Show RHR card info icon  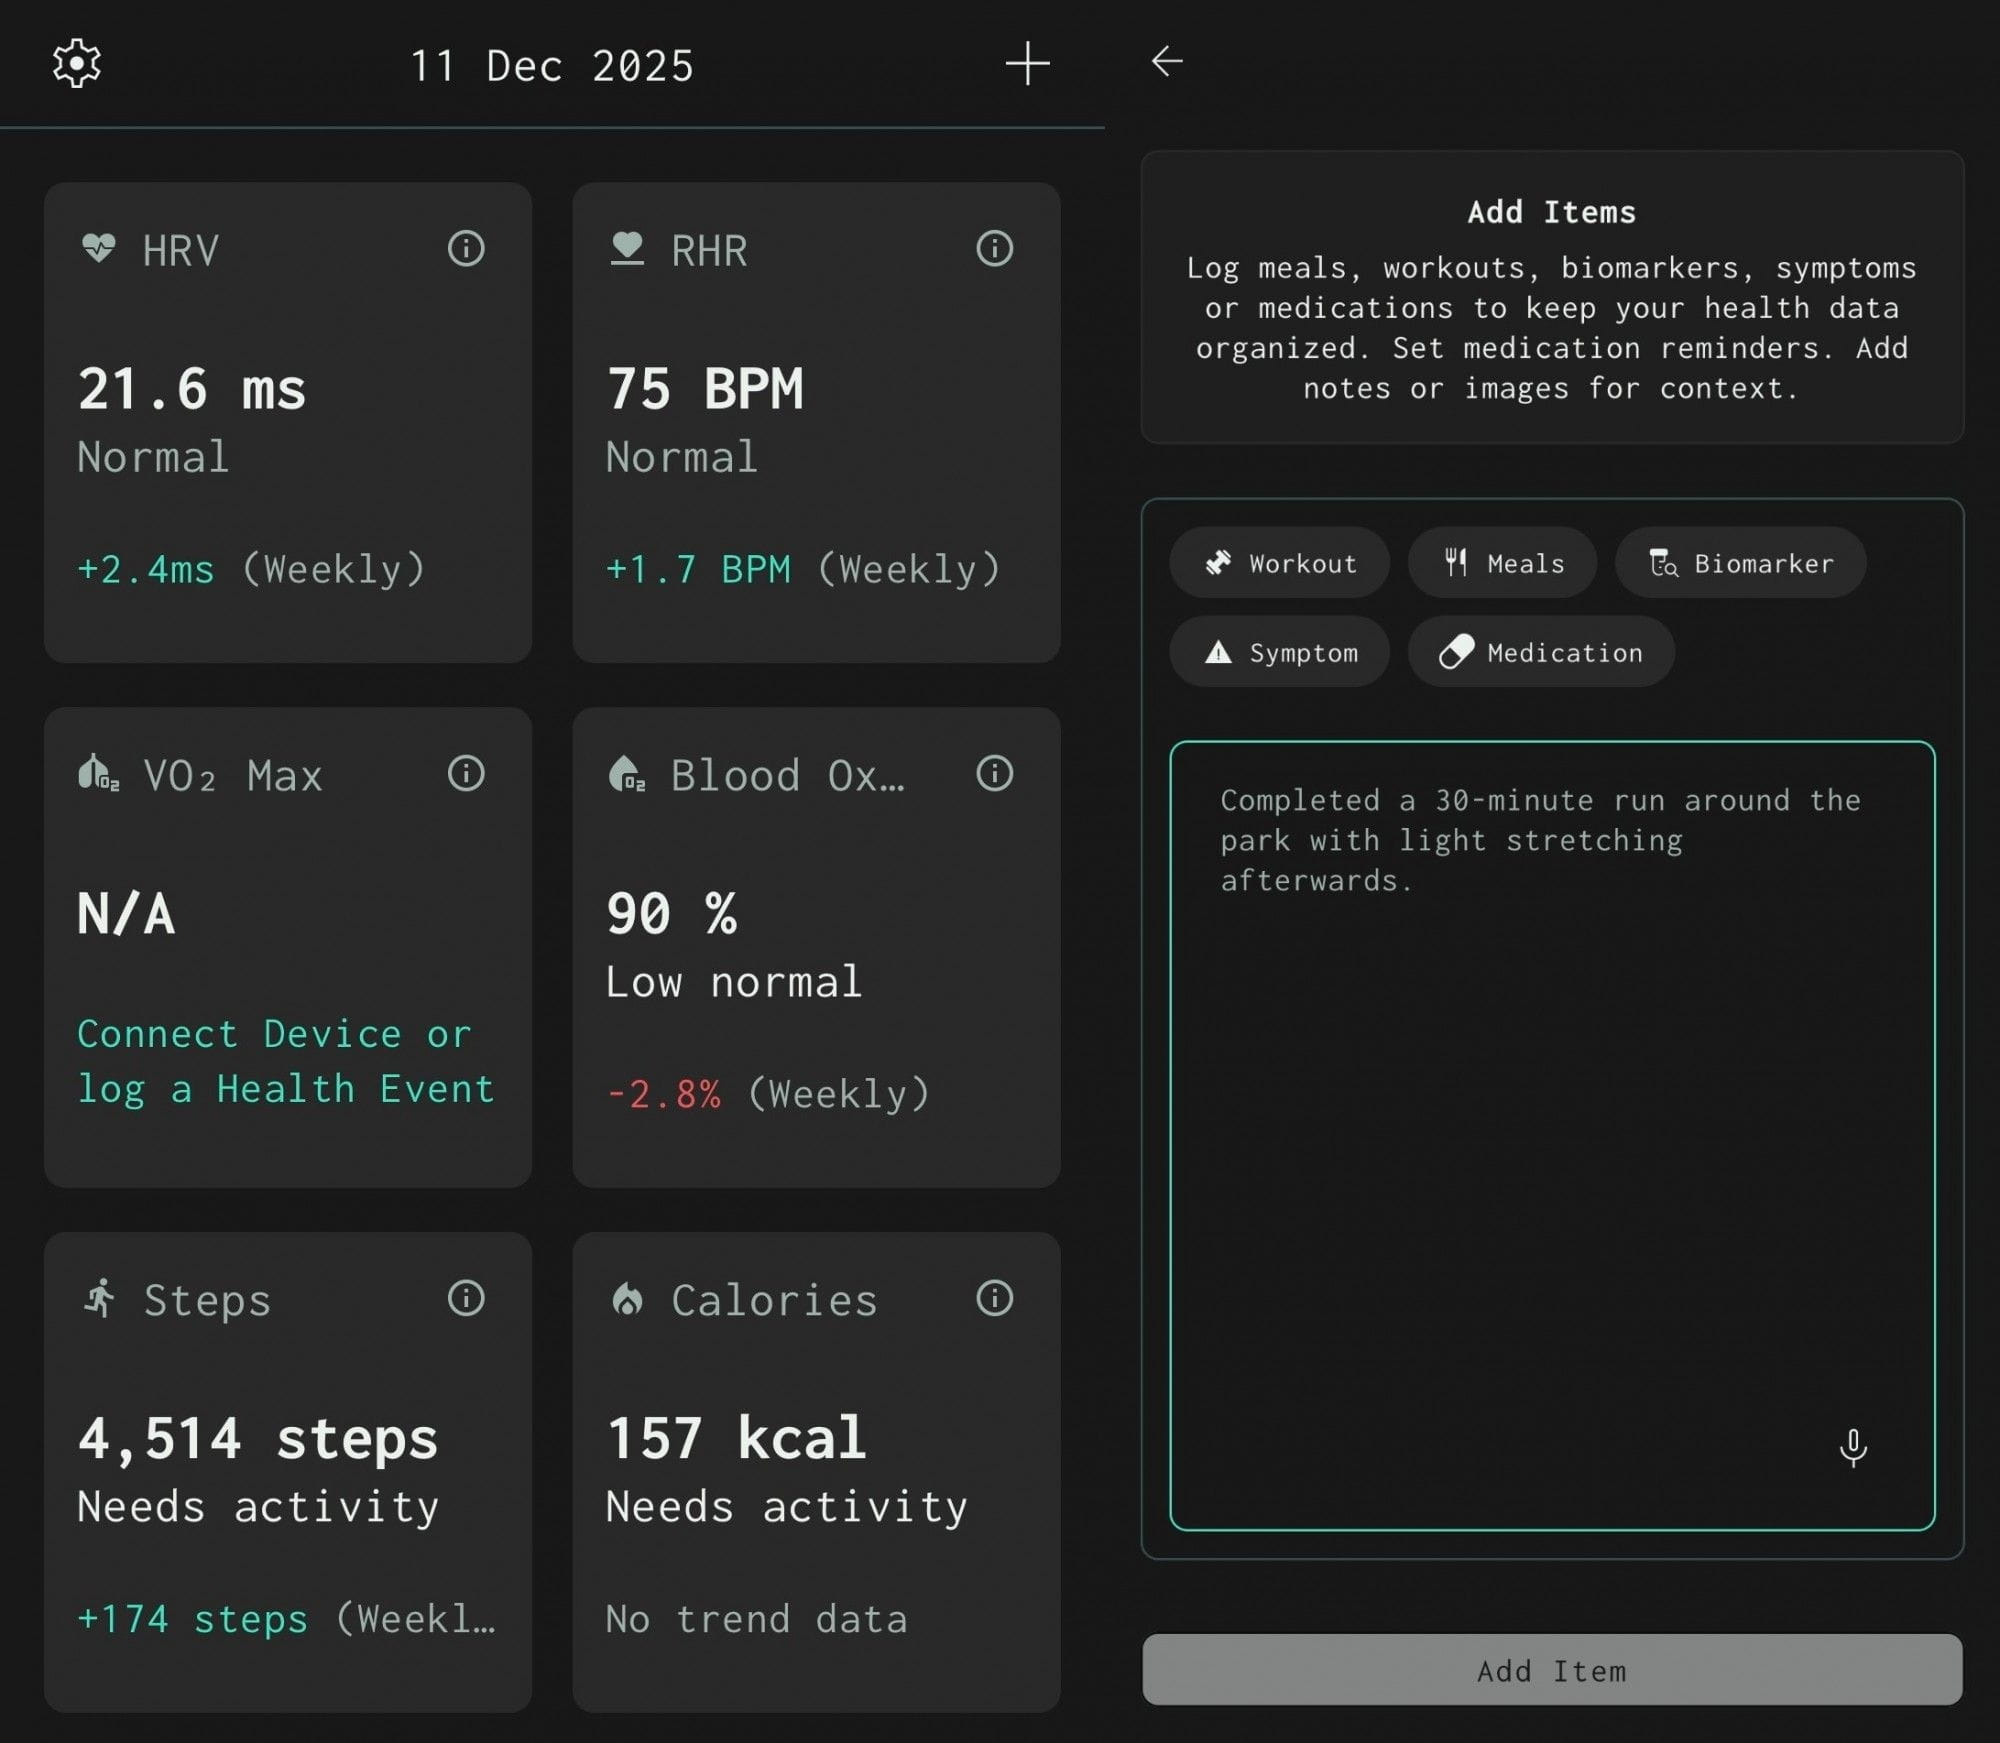[x=994, y=248]
